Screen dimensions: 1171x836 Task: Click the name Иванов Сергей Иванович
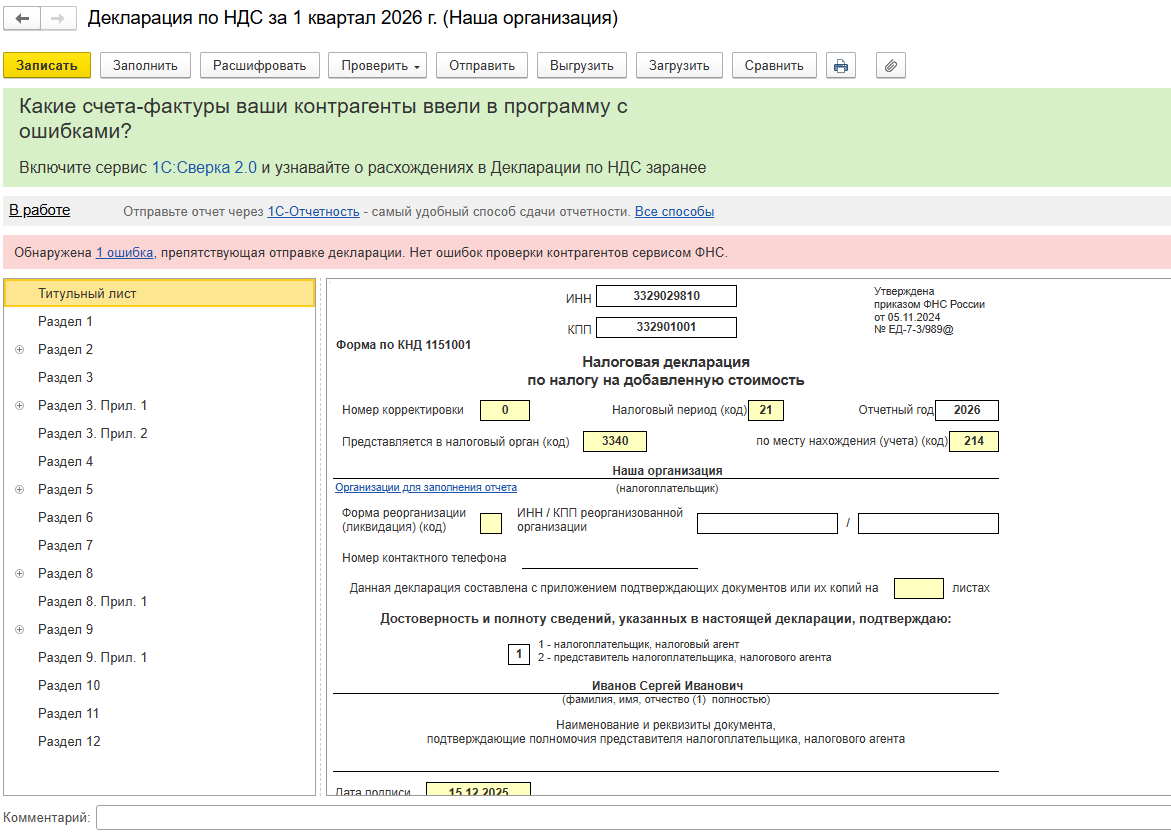667,686
